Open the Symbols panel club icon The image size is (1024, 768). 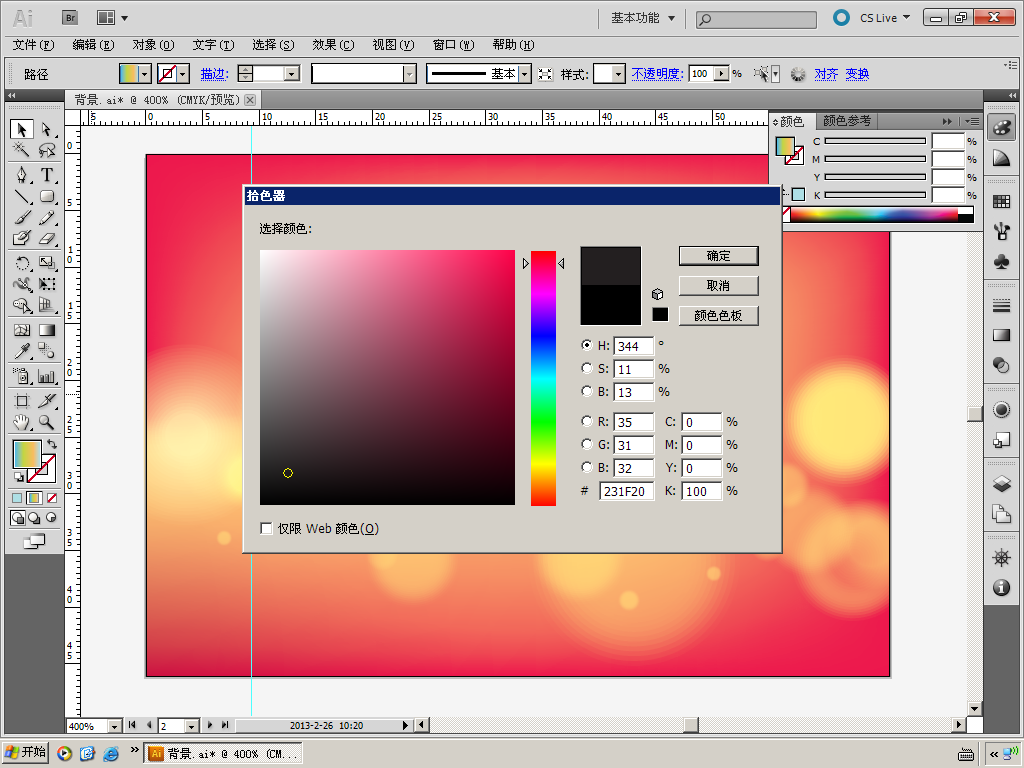click(x=1001, y=261)
